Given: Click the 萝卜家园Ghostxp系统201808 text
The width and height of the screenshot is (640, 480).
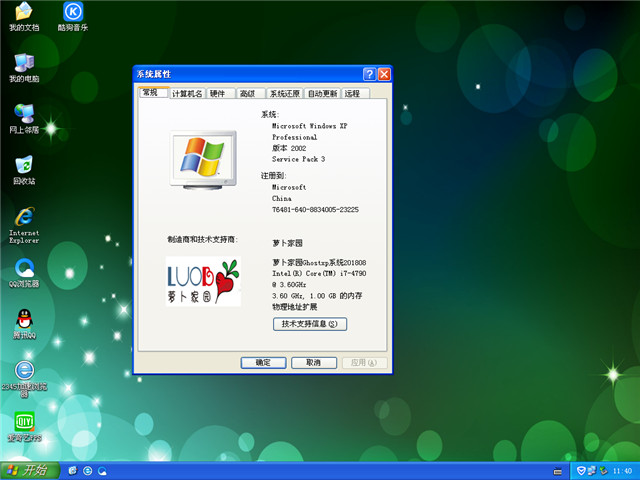Looking at the screenshot, I should pos(319,262).
